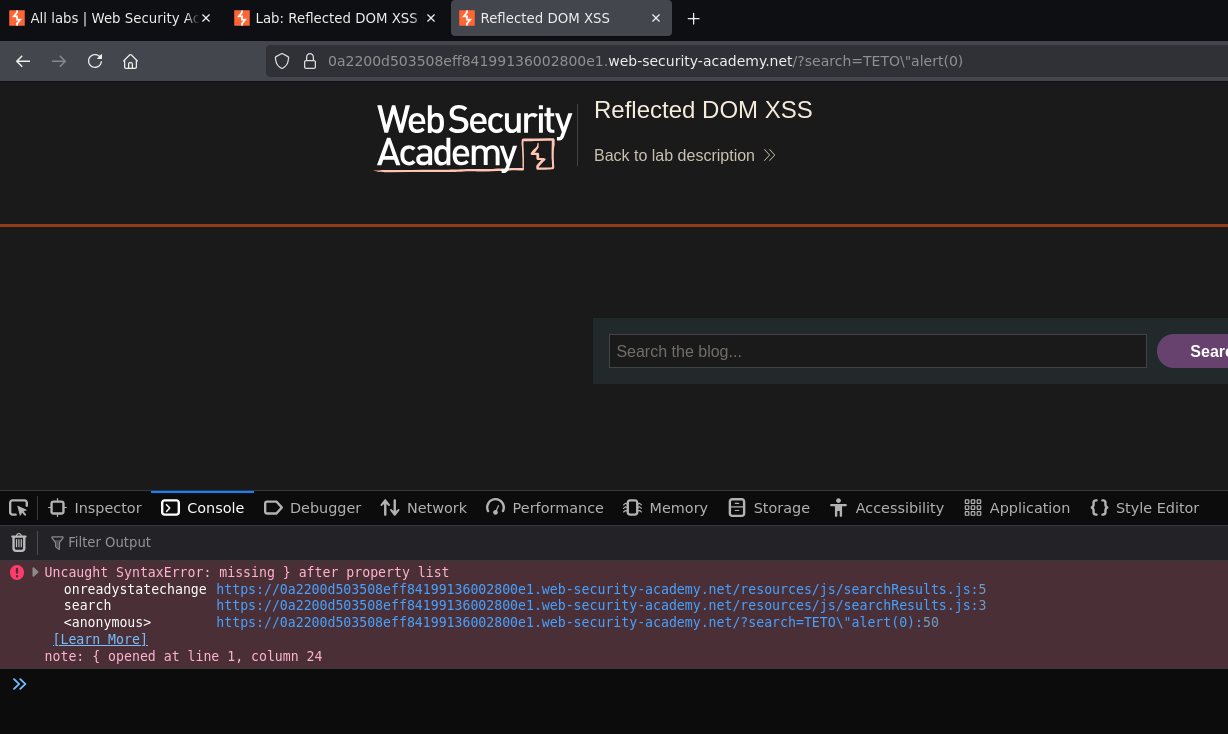Select the active Reflected DOM XSS tab
This screenshot has width=1228, height=734.
click(x=561, y=18)
